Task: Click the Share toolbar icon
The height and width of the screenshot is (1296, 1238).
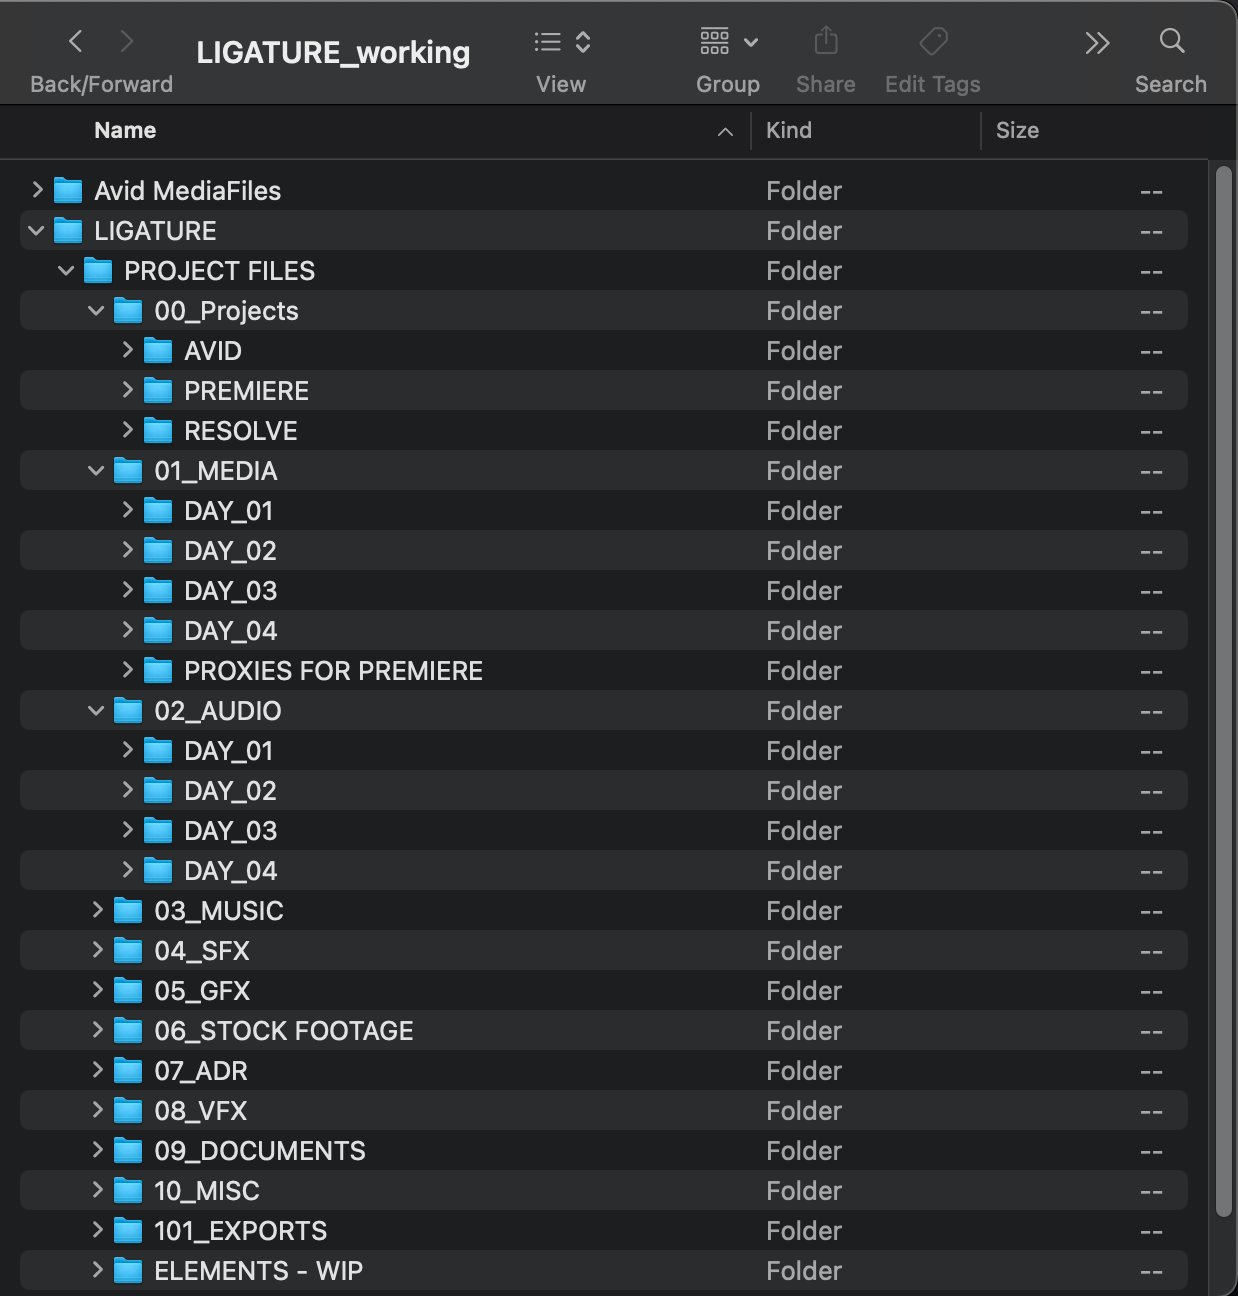Action: coord(825,41)
